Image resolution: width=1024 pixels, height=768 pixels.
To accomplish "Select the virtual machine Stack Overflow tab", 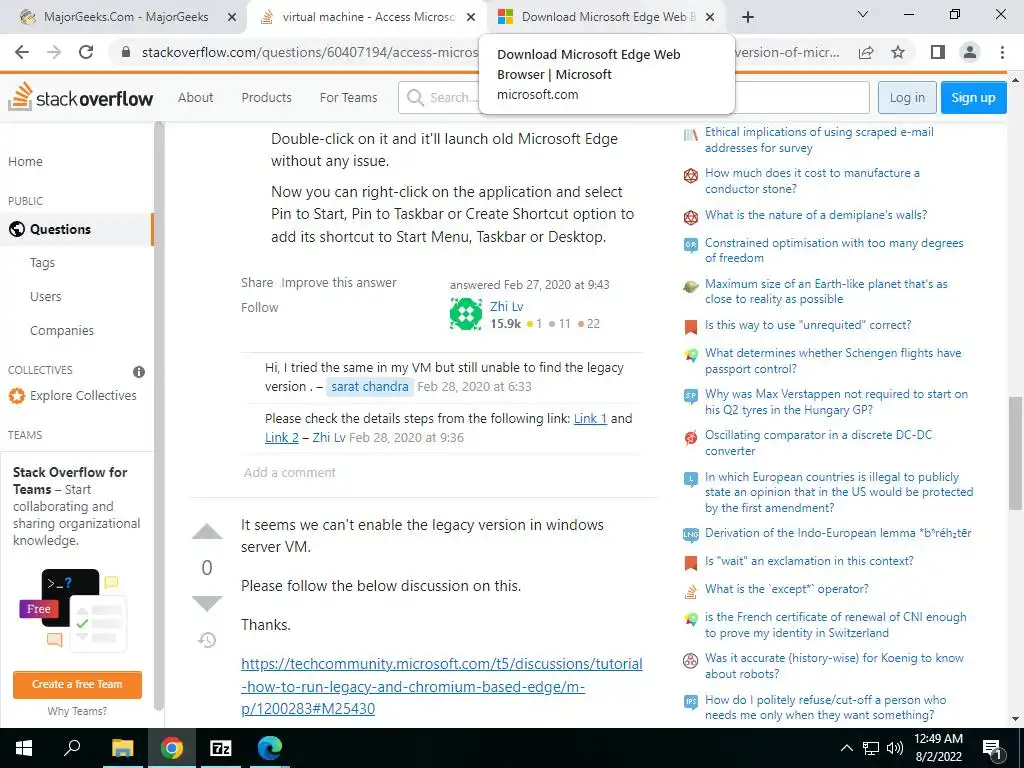I will 366,17.
